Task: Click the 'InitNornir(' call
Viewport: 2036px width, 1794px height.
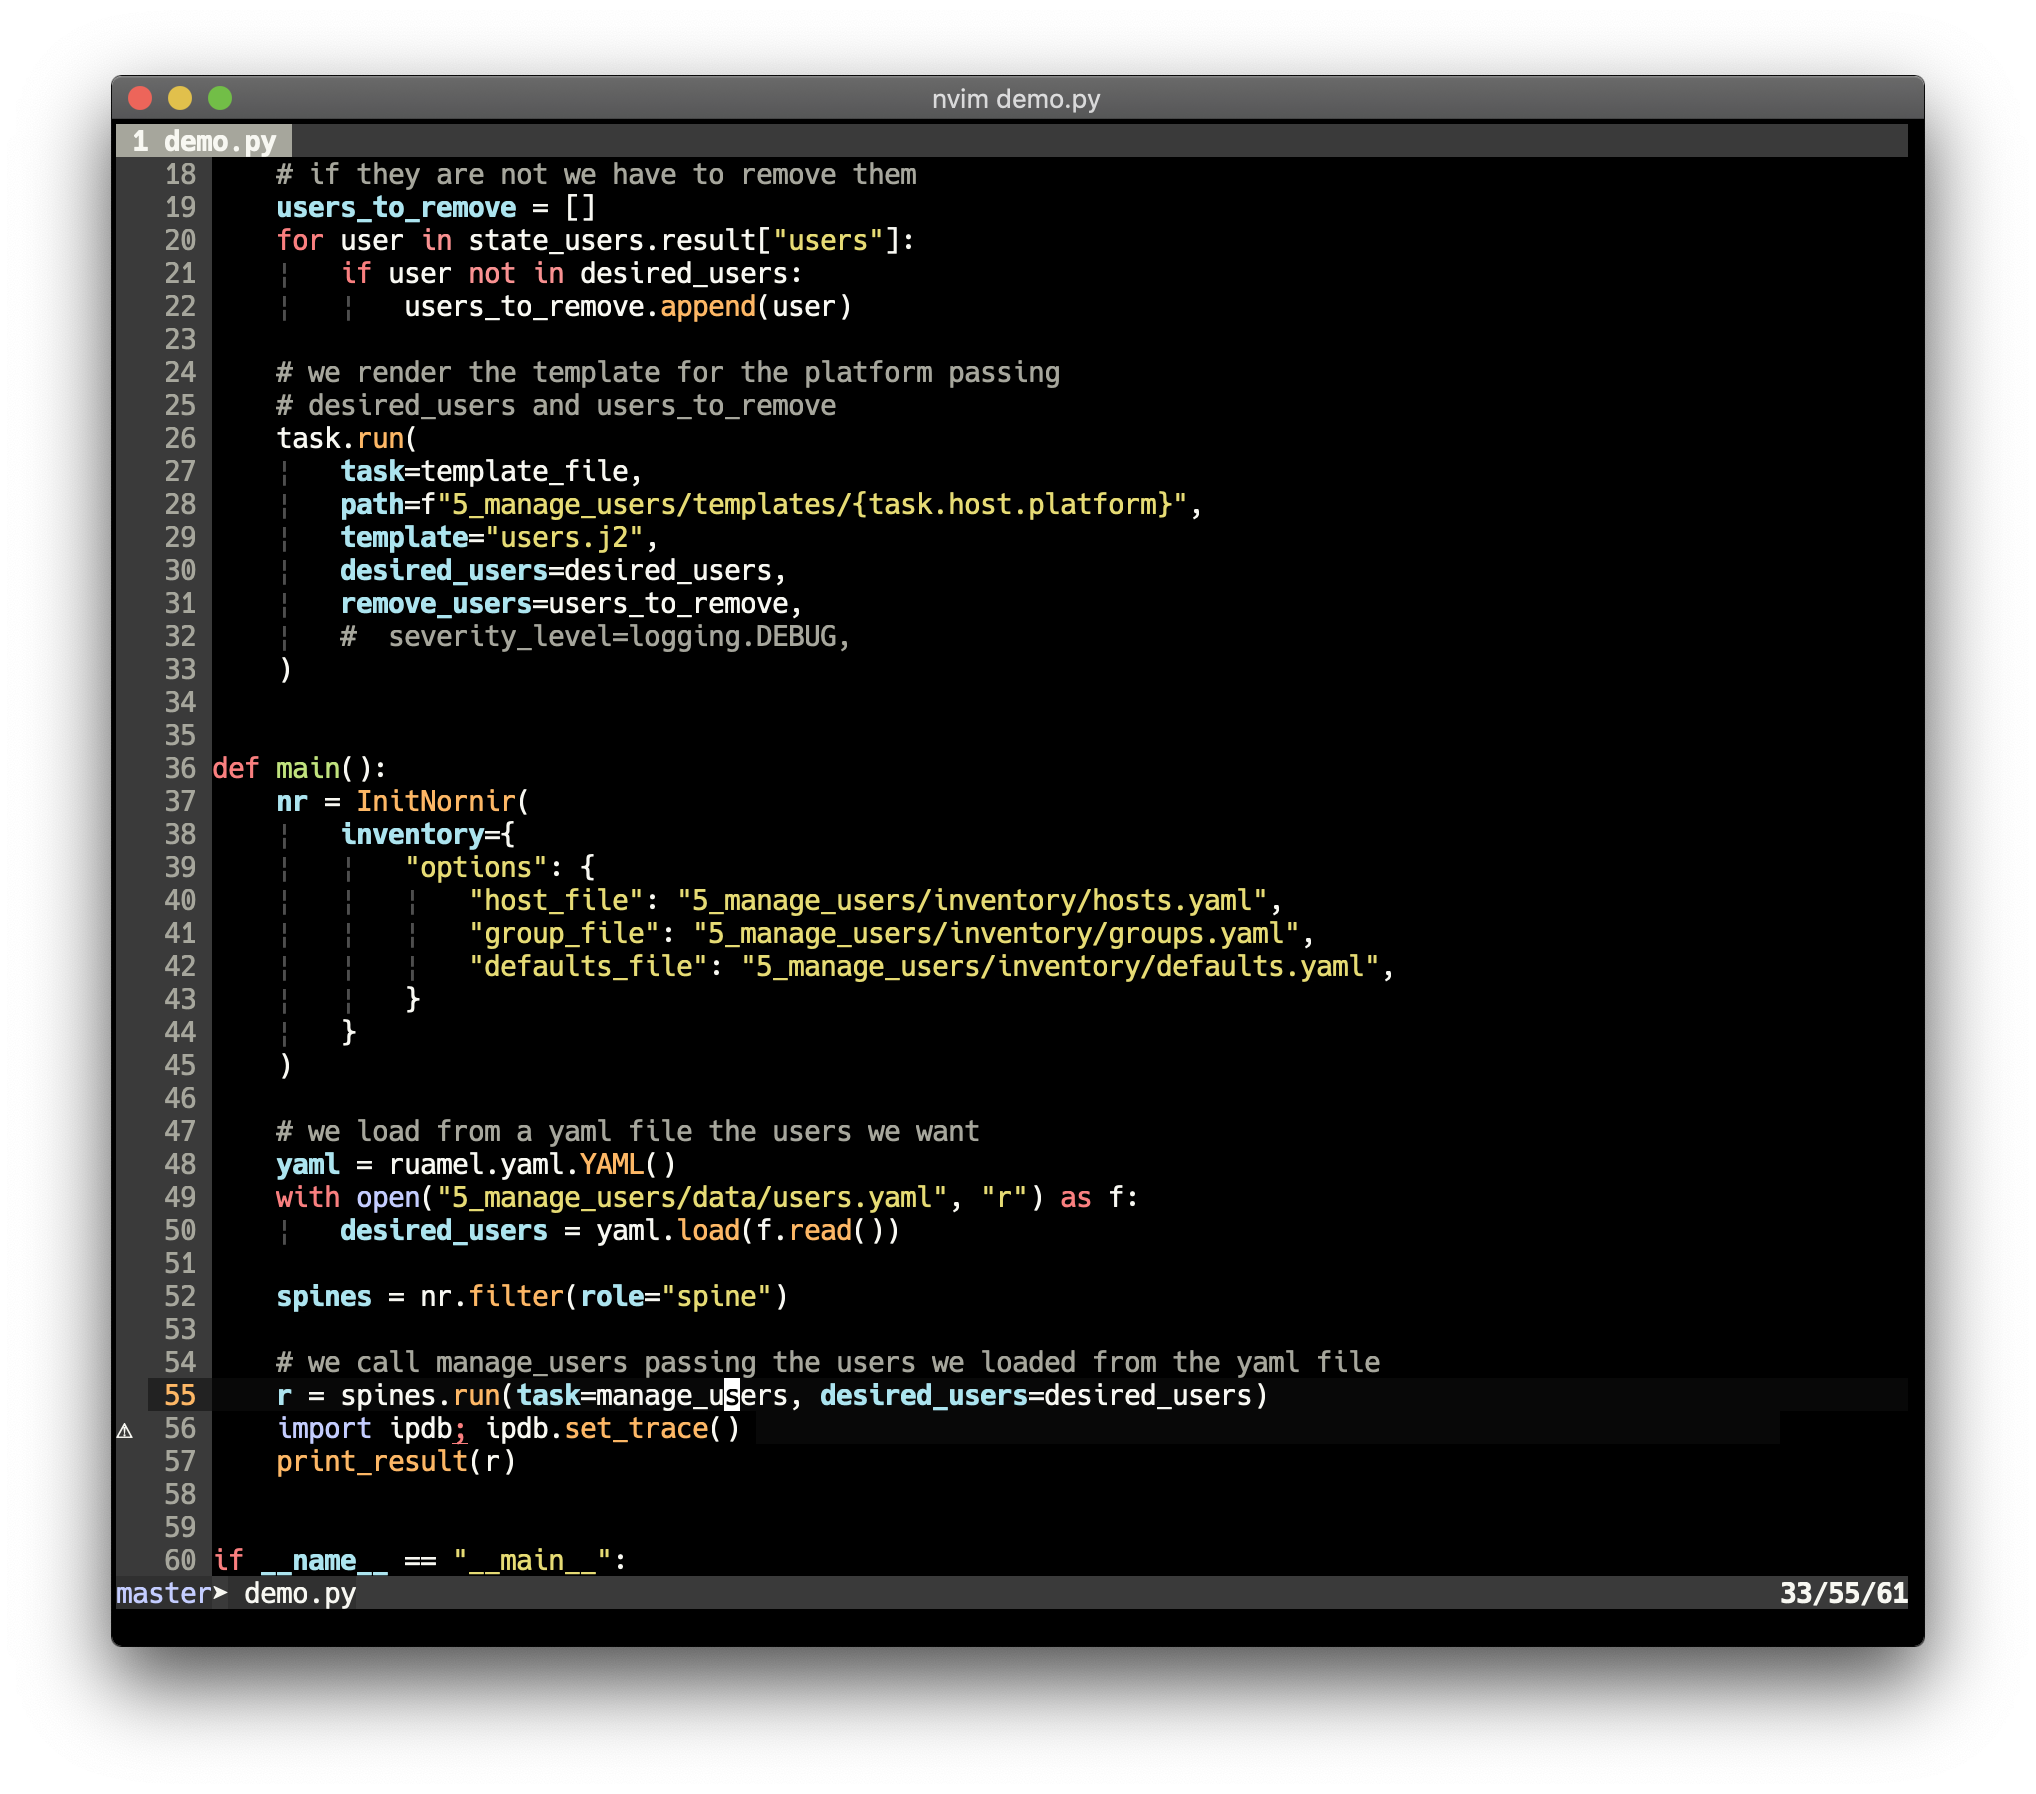Action: [443, 801]
